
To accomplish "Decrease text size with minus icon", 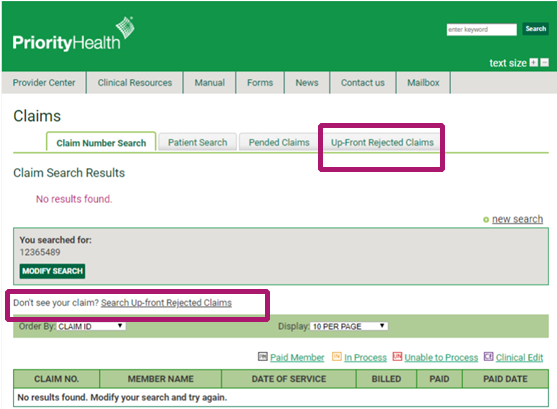I will 545,63.
